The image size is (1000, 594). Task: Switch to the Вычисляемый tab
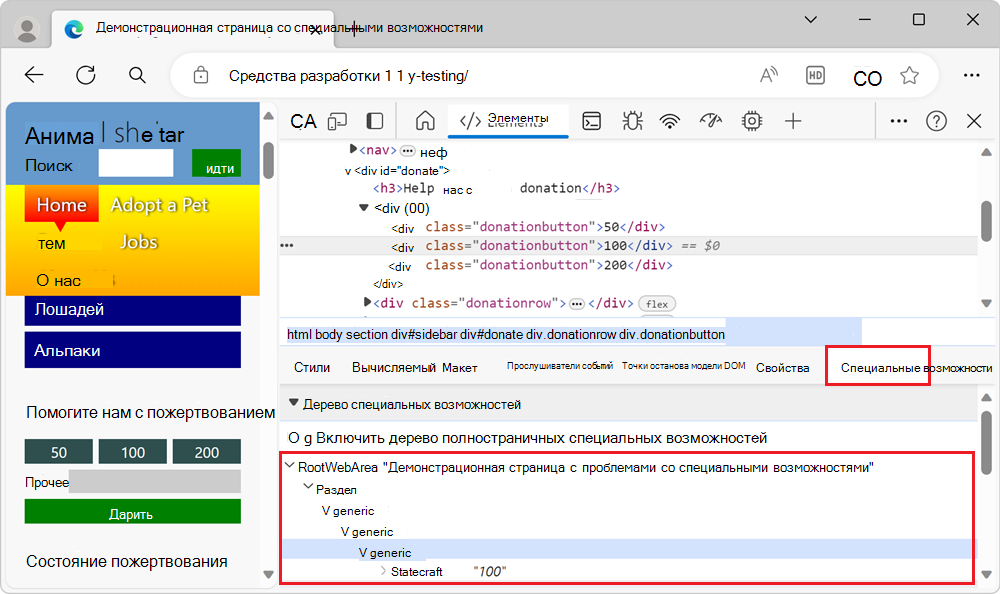[393, 368]
